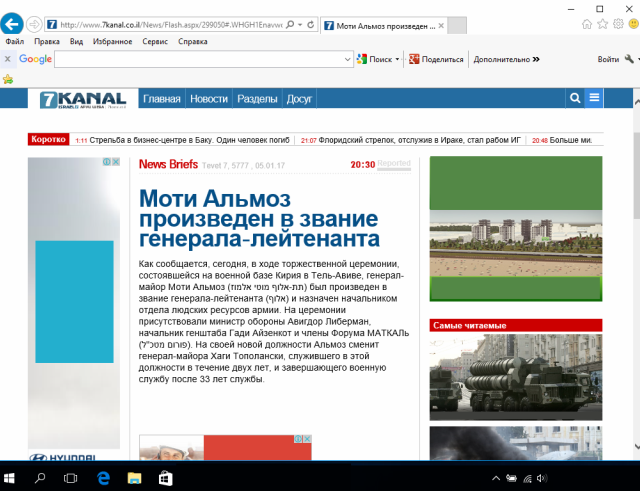This screenshot has height=491, width=640.
Task: Open the Новости navigation item
Action: click(209, 98)
